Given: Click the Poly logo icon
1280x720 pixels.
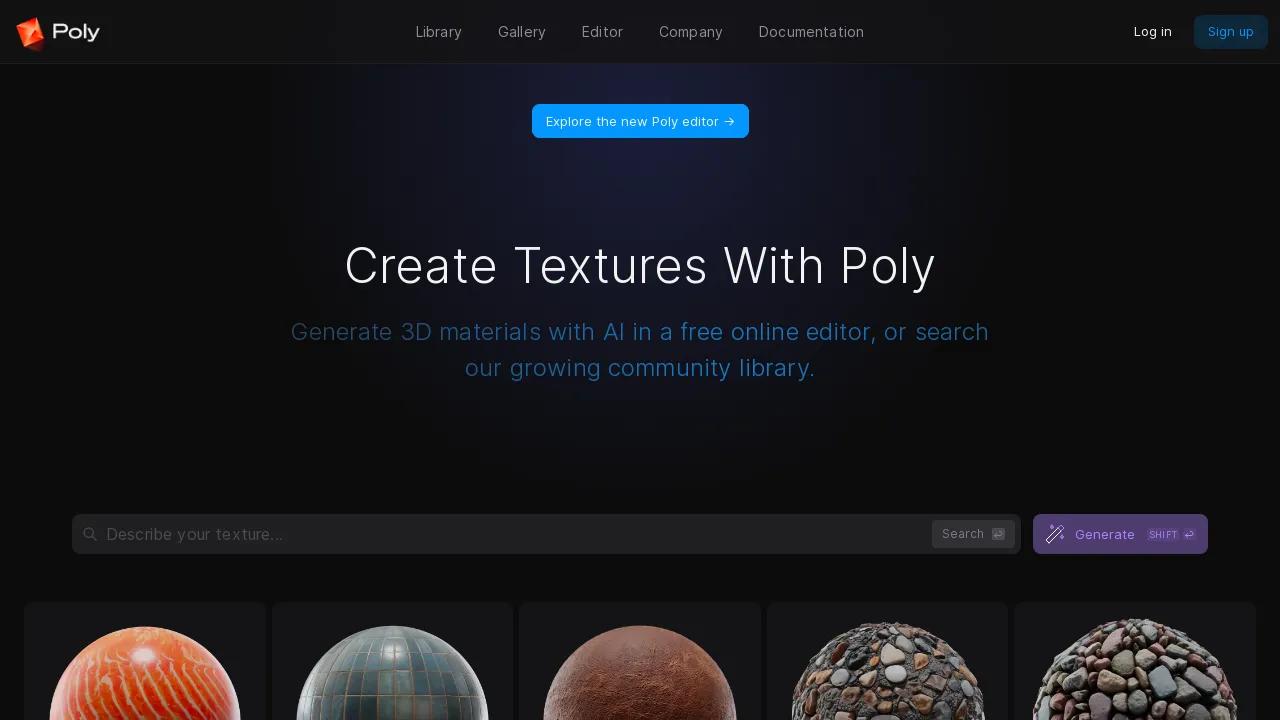Looking at the screenshot, I should [x=31, y=33].
